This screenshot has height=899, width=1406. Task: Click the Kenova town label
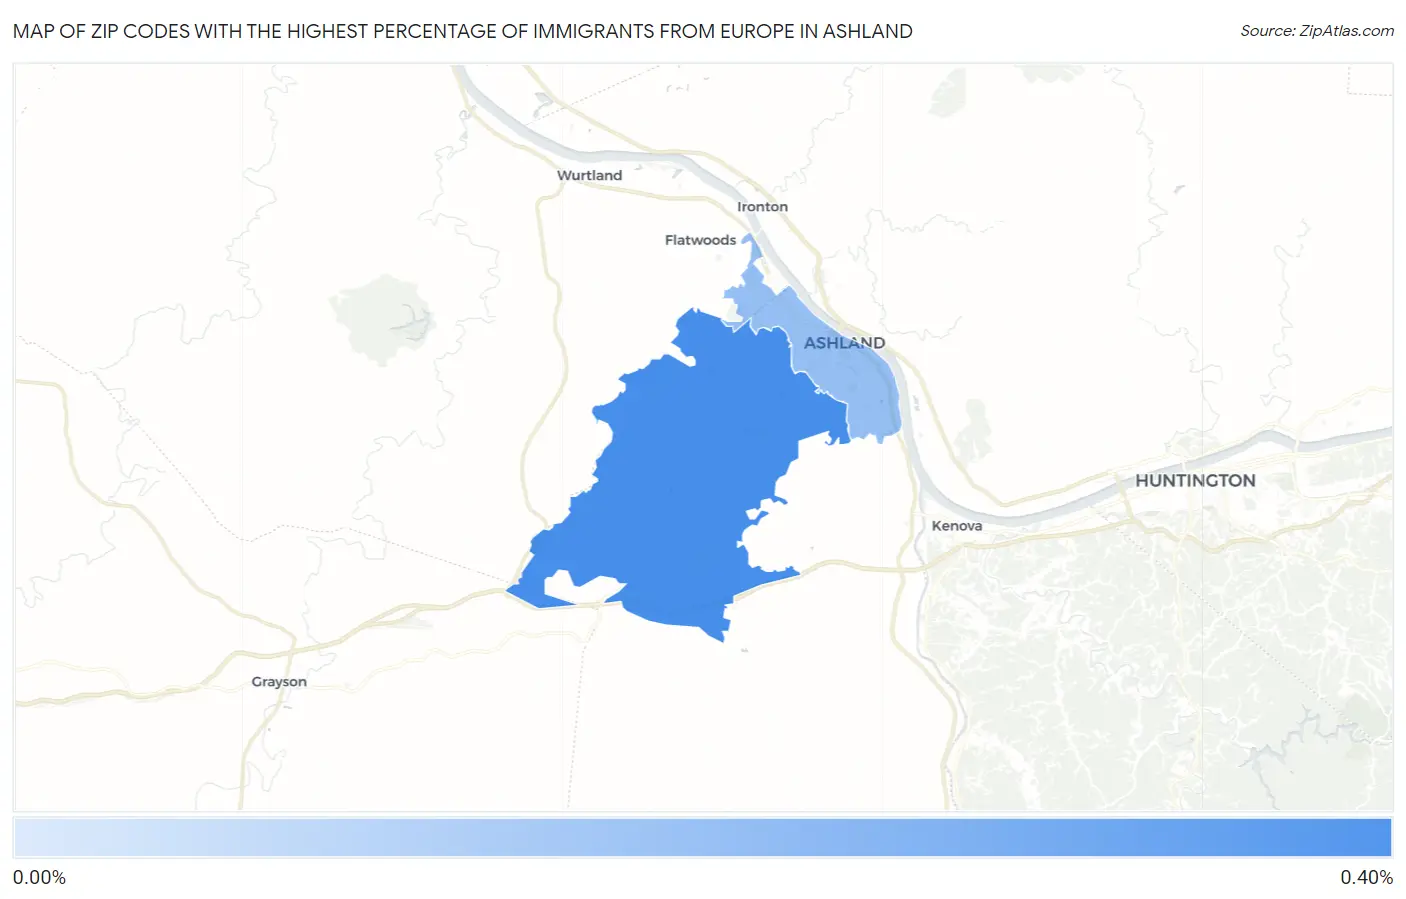pos(957,526)
